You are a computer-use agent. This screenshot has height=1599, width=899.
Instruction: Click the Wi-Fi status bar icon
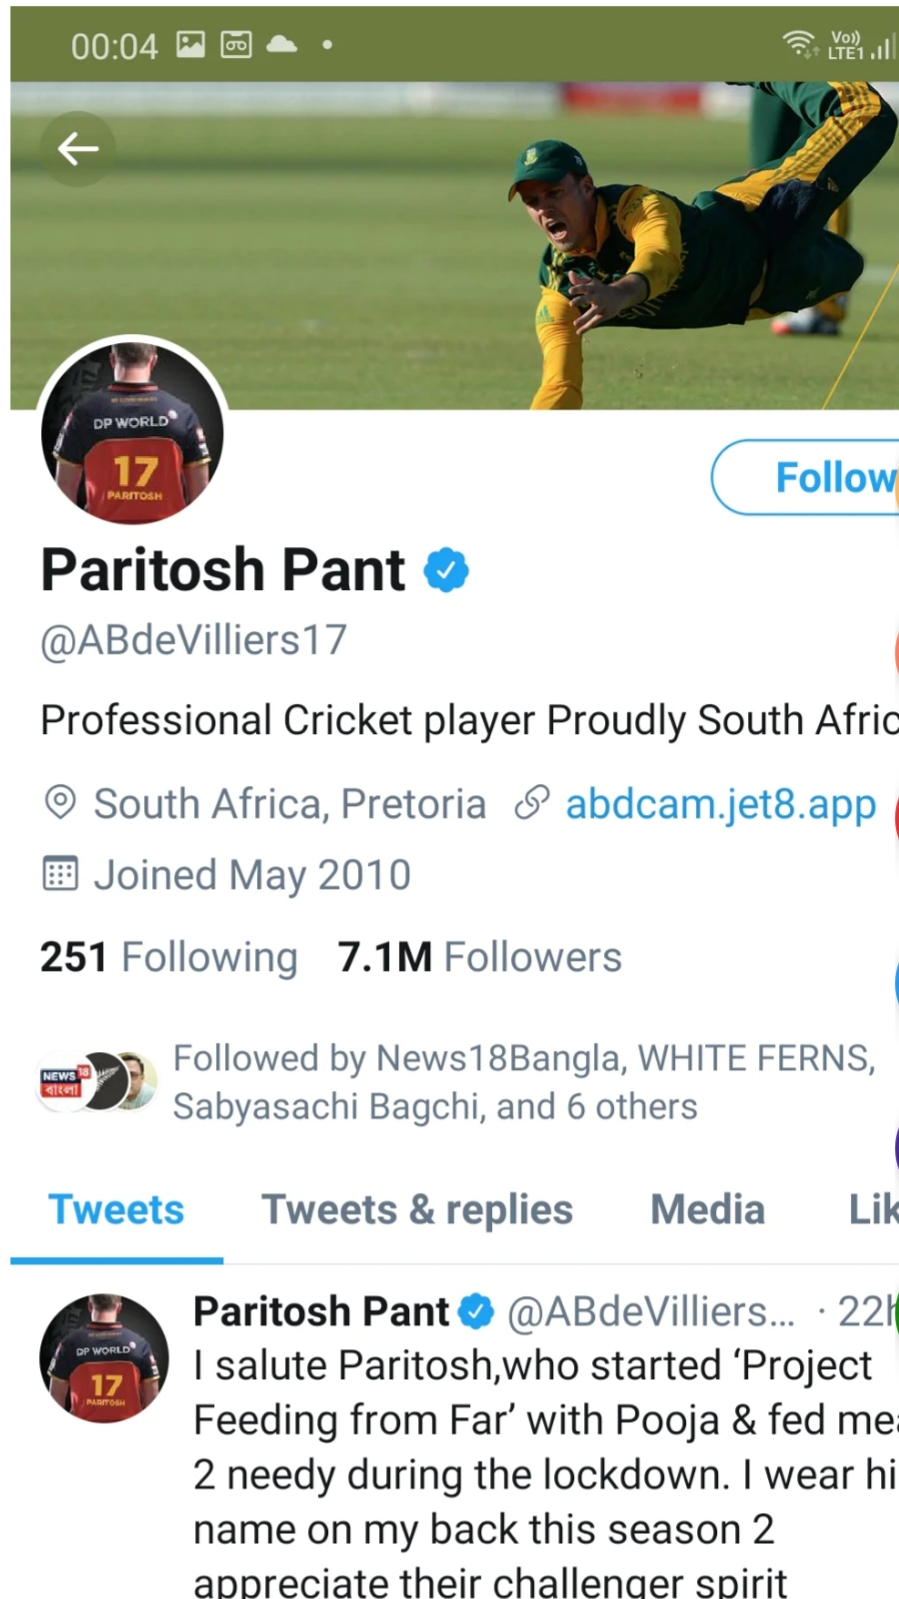point(799,43)
